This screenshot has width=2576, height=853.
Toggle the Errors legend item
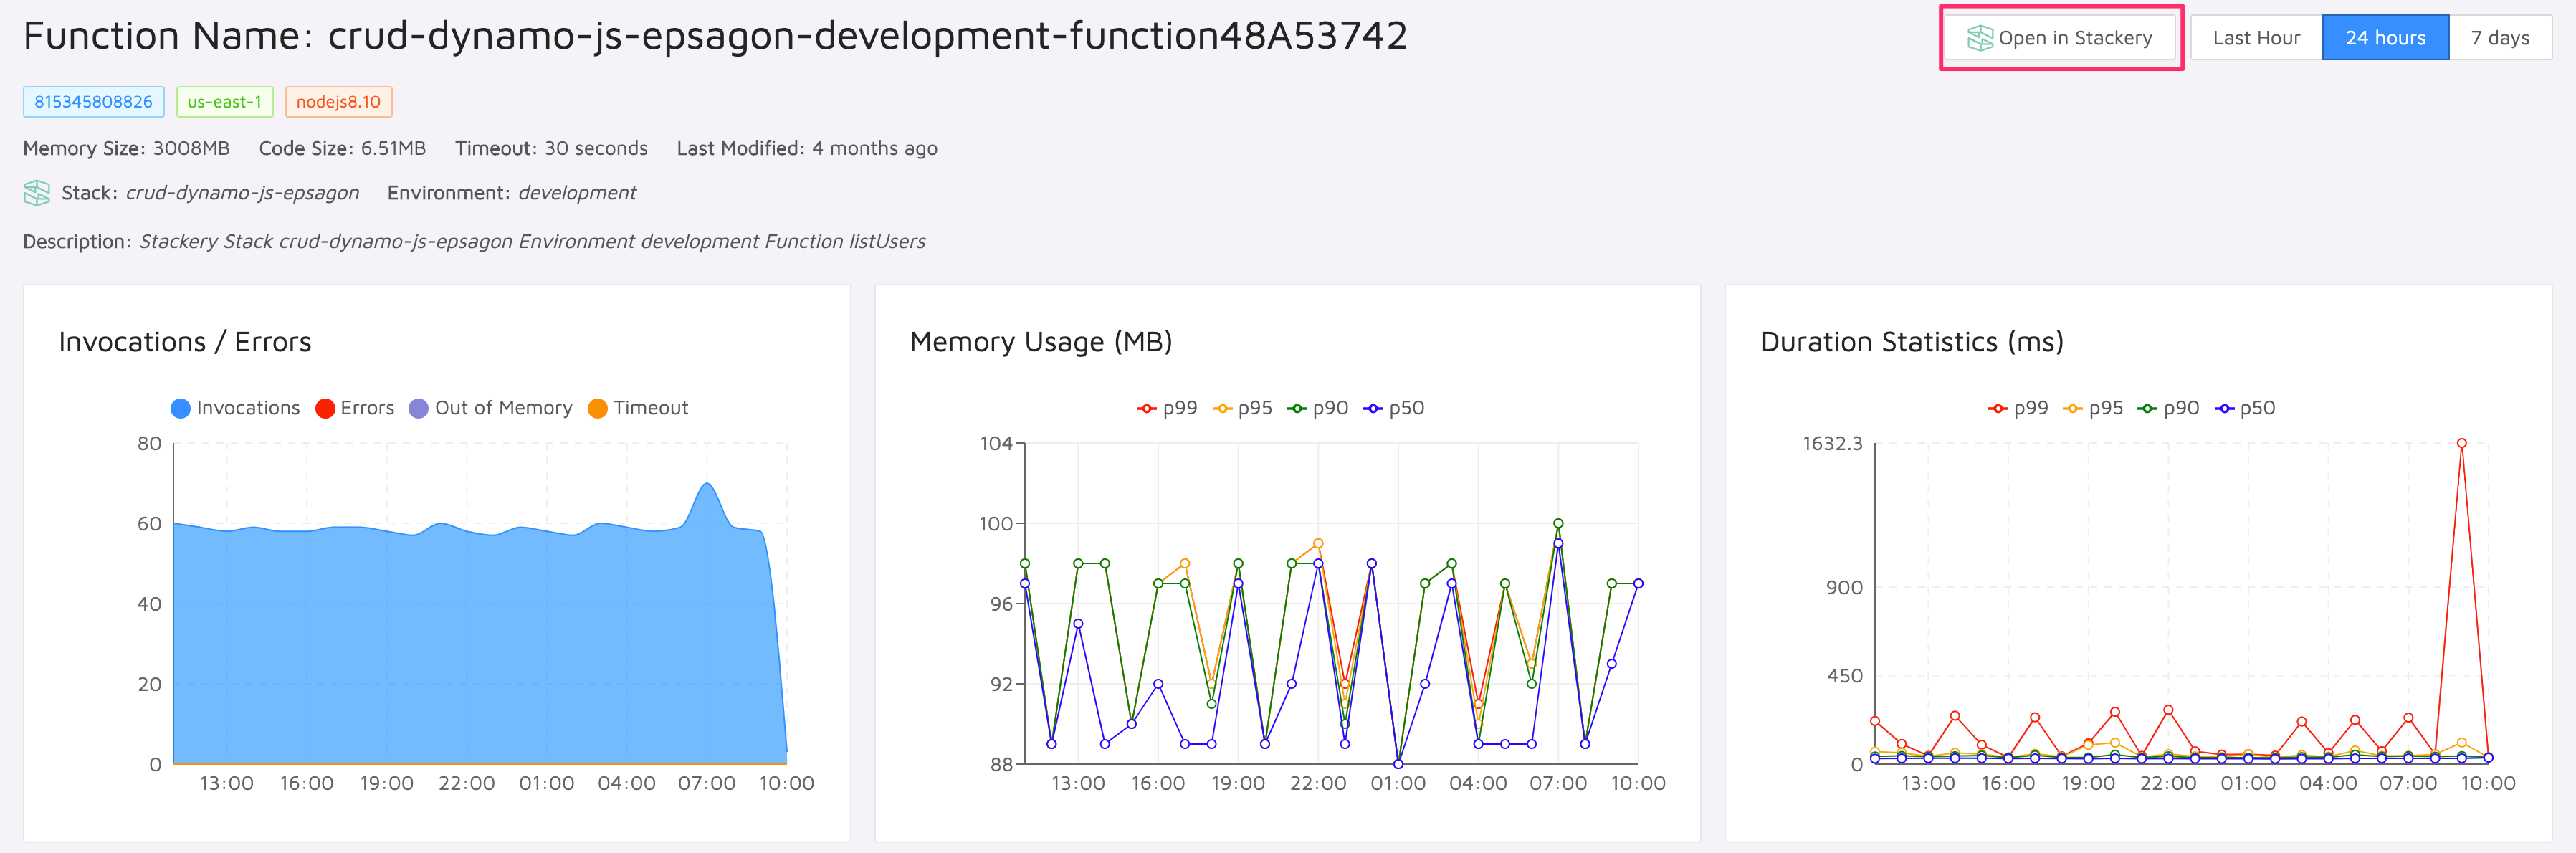(354, 408)
